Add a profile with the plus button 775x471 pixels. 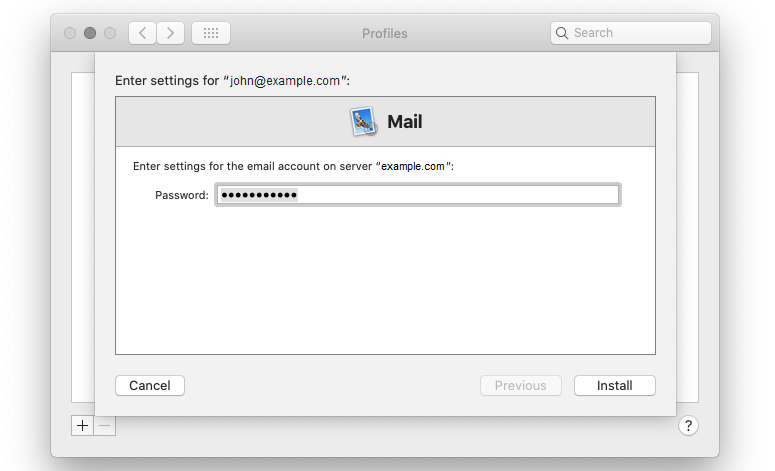pos(82,425)
